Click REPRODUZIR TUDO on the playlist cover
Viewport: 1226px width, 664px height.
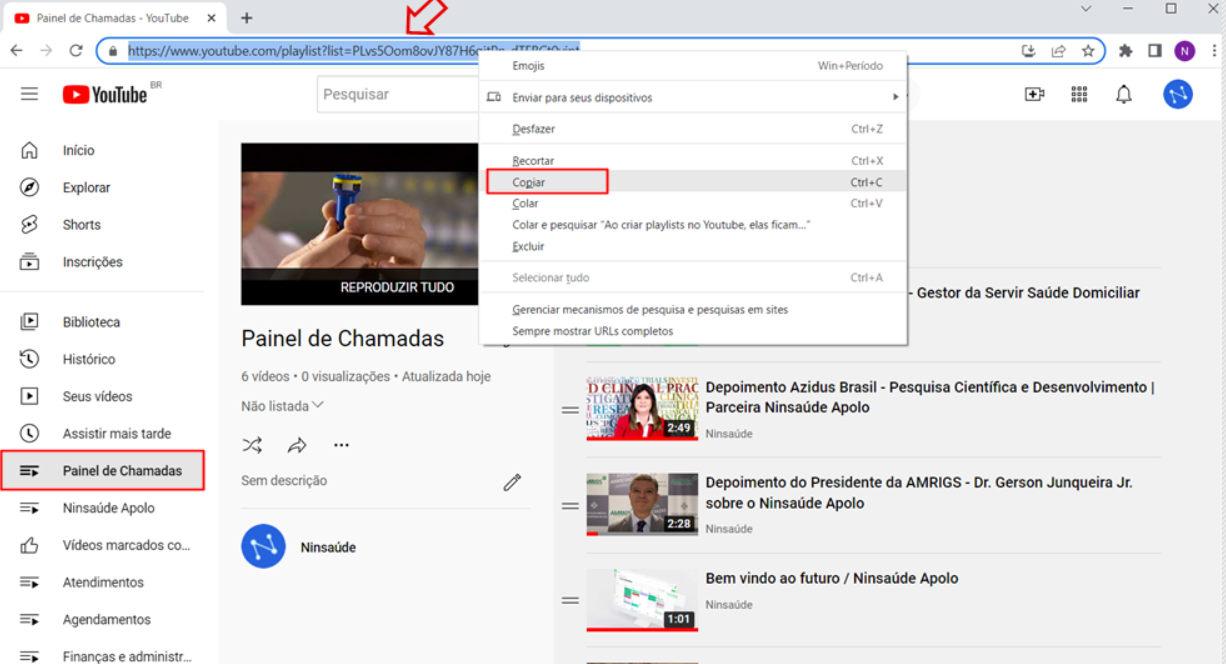[397, 287]
